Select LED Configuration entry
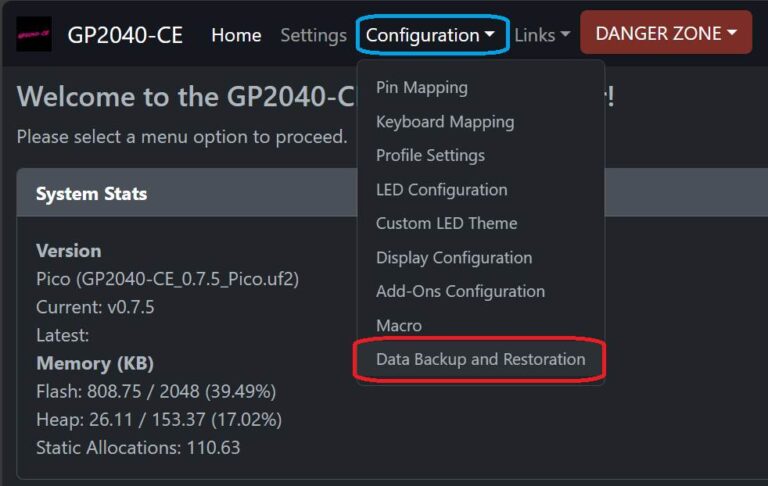 click(441, 190)
